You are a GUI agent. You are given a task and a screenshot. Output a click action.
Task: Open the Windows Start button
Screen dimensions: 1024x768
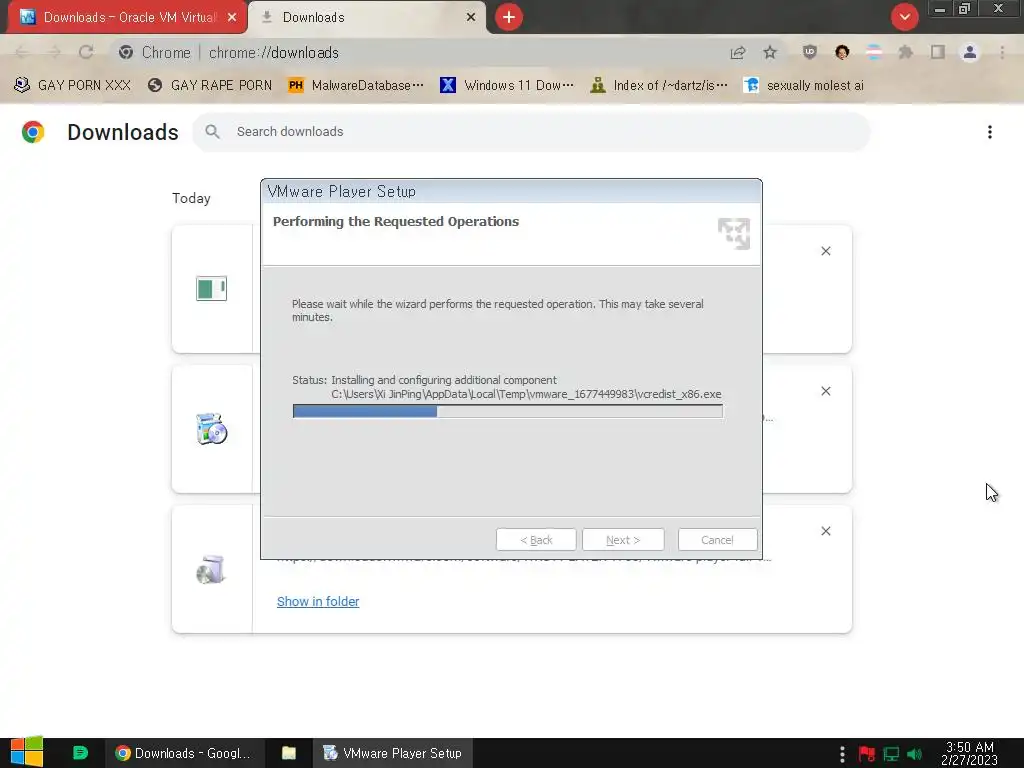27,752
